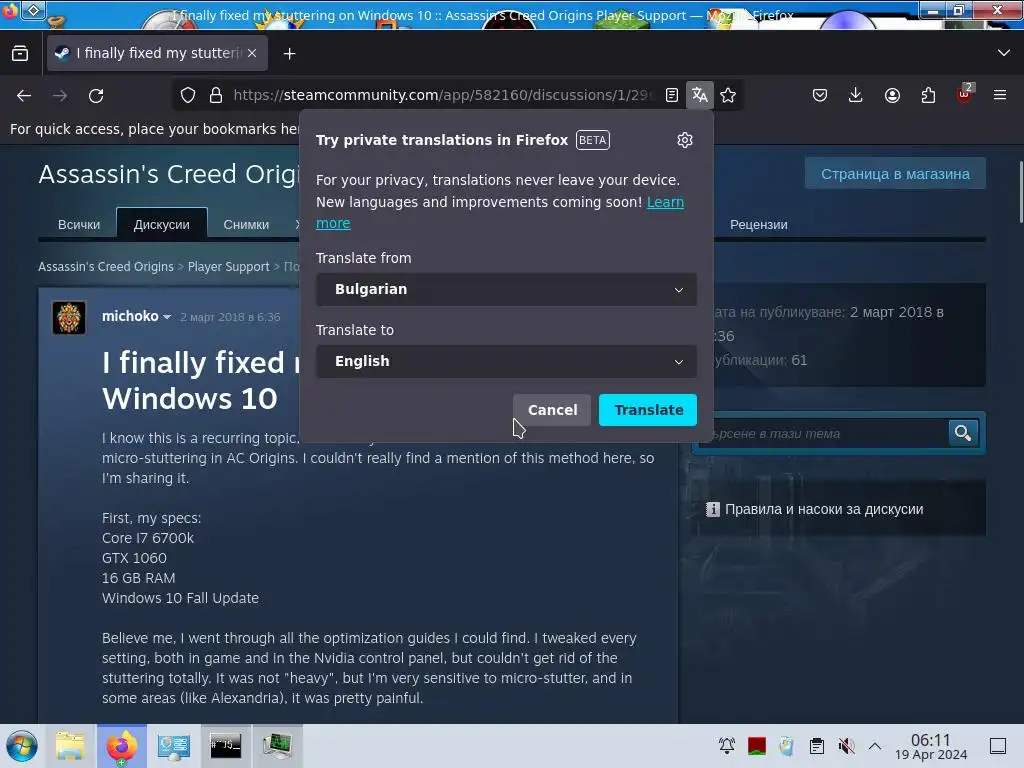Image resolution: width=1024 pixels, height=768 pixels.
Task: Click the padlock site security icon
Action: pyautogui.click(x=216, y=95)
